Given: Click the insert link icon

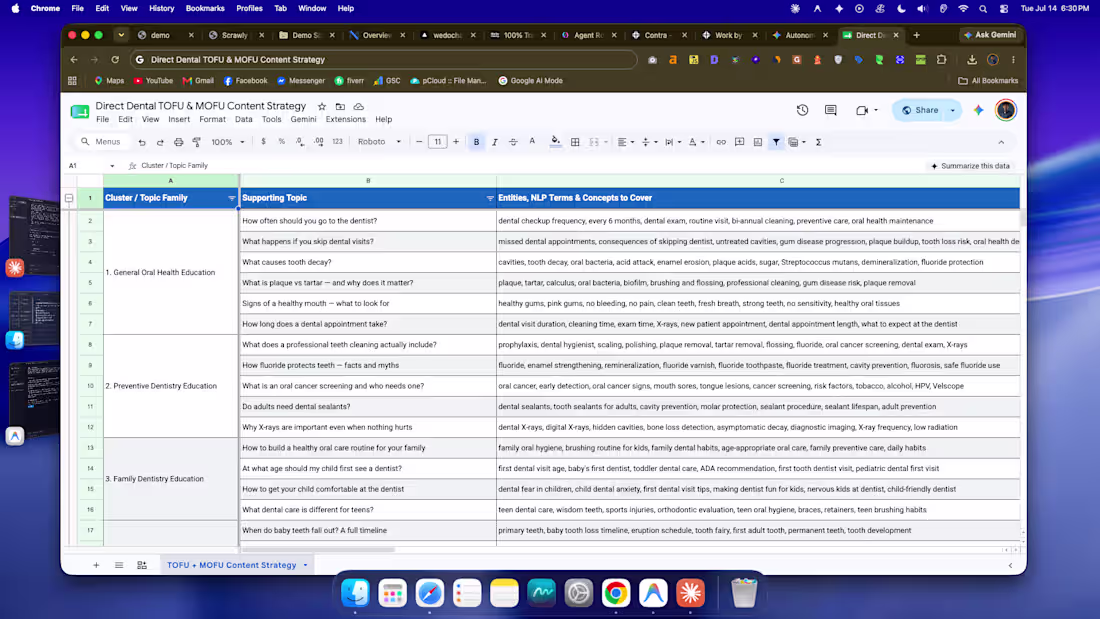Looking at the screenshot, I should 720,142.
